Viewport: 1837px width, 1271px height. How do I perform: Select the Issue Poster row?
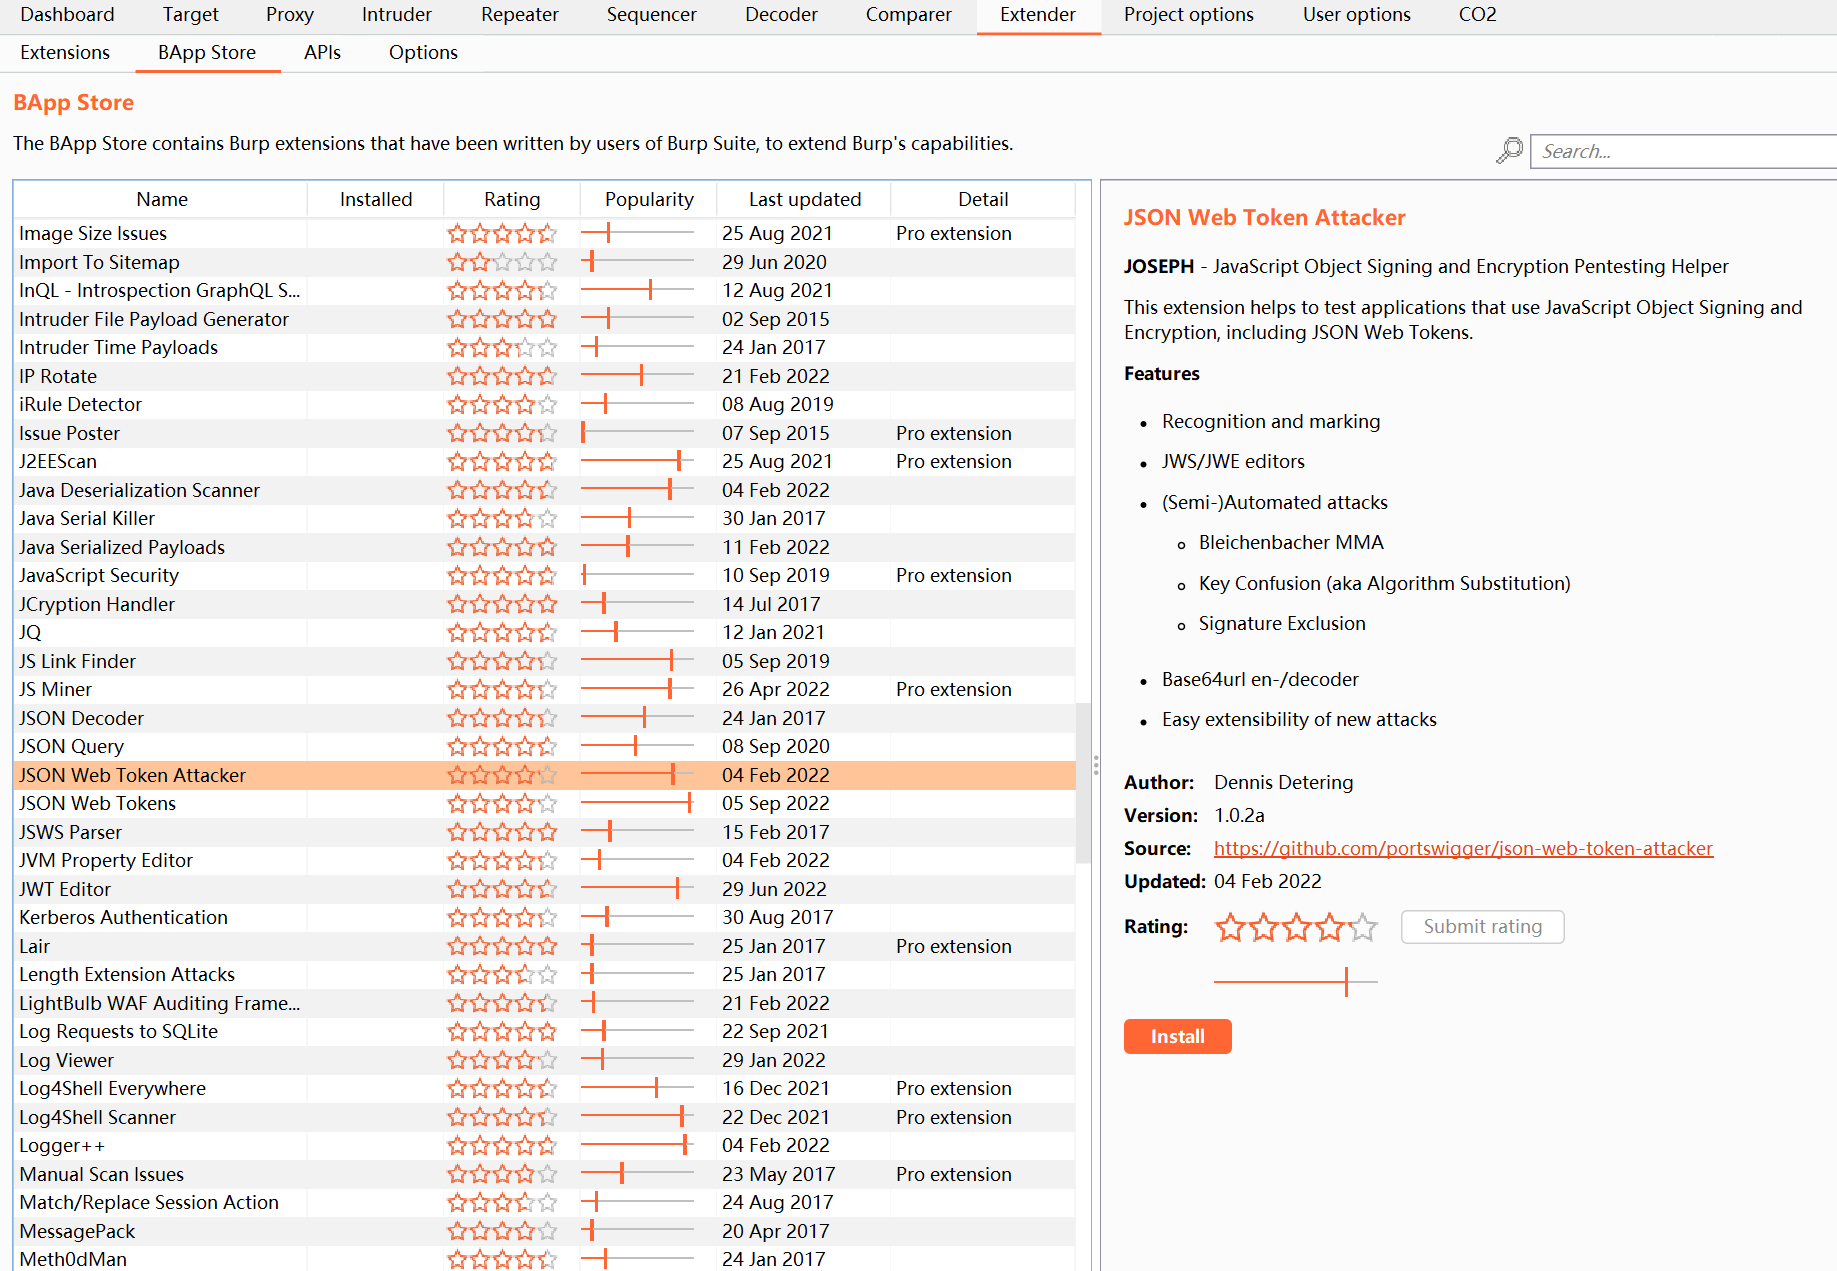545,434
